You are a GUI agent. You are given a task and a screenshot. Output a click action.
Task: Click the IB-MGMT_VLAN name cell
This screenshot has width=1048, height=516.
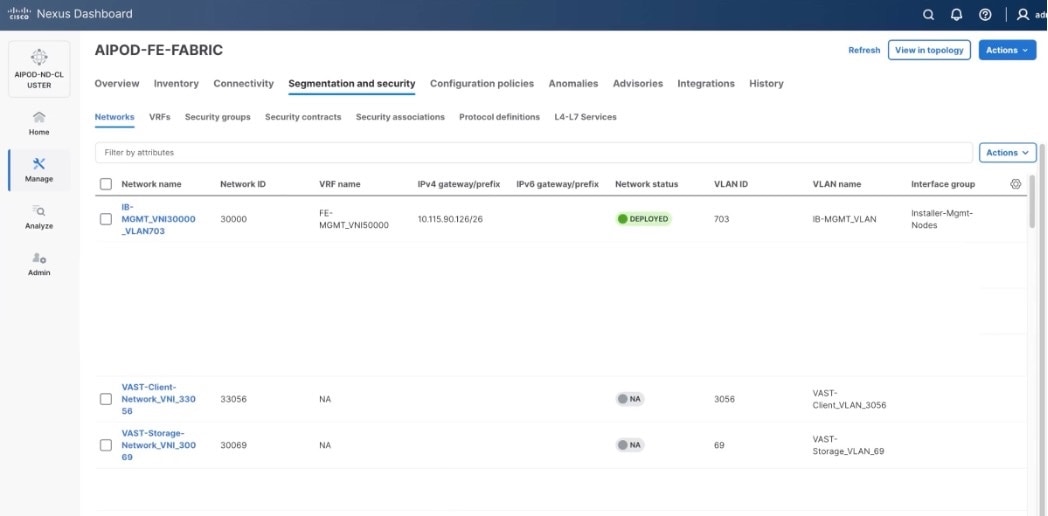coord(844,219)
